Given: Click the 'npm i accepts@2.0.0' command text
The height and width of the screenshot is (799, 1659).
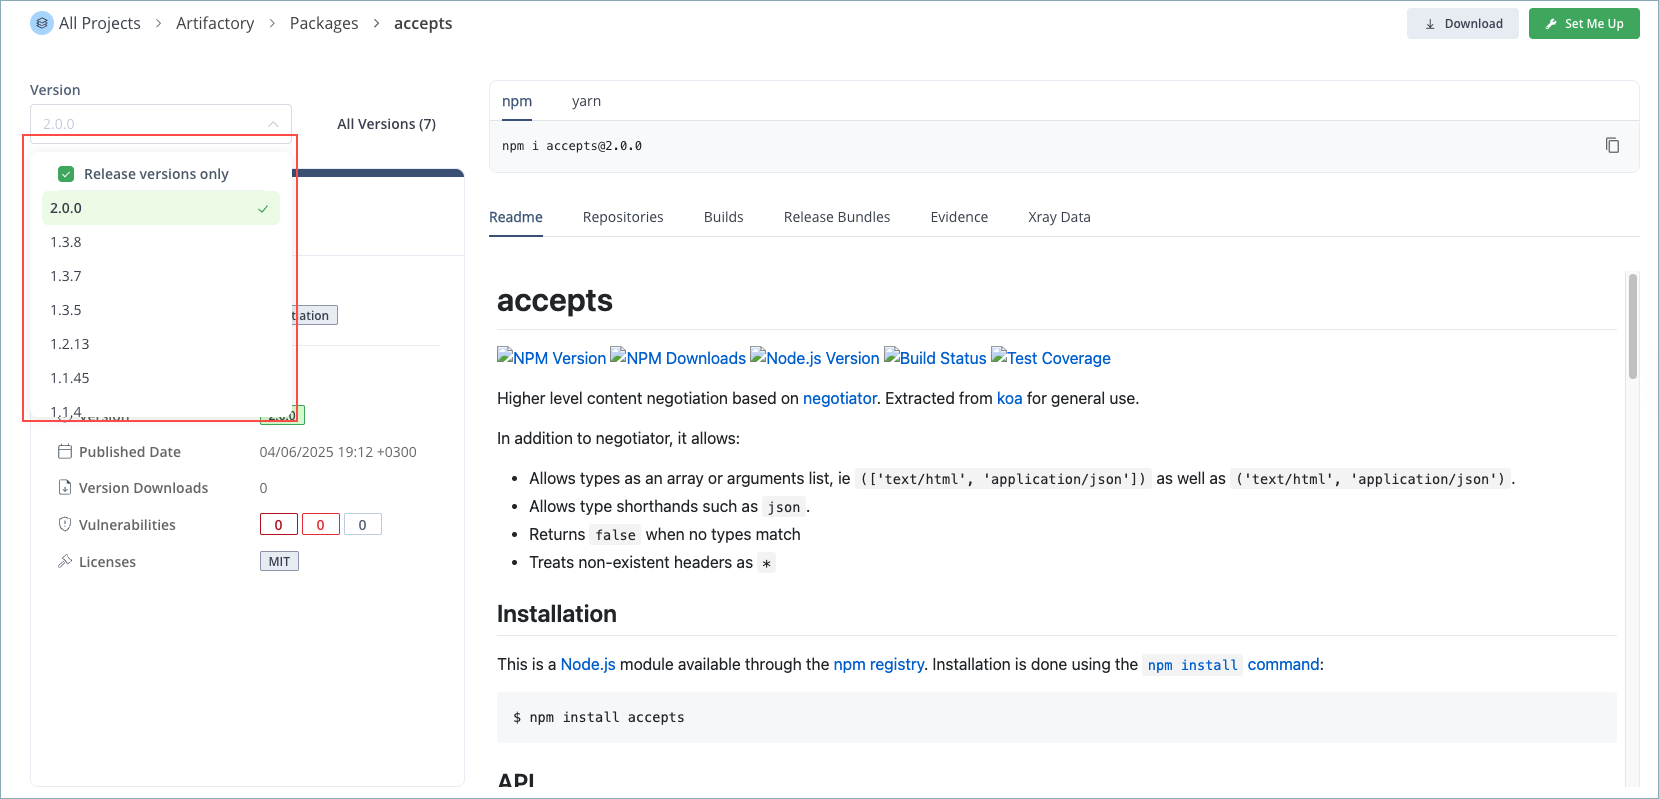Looking at the screenshot, I should click(x=572, y=146).
